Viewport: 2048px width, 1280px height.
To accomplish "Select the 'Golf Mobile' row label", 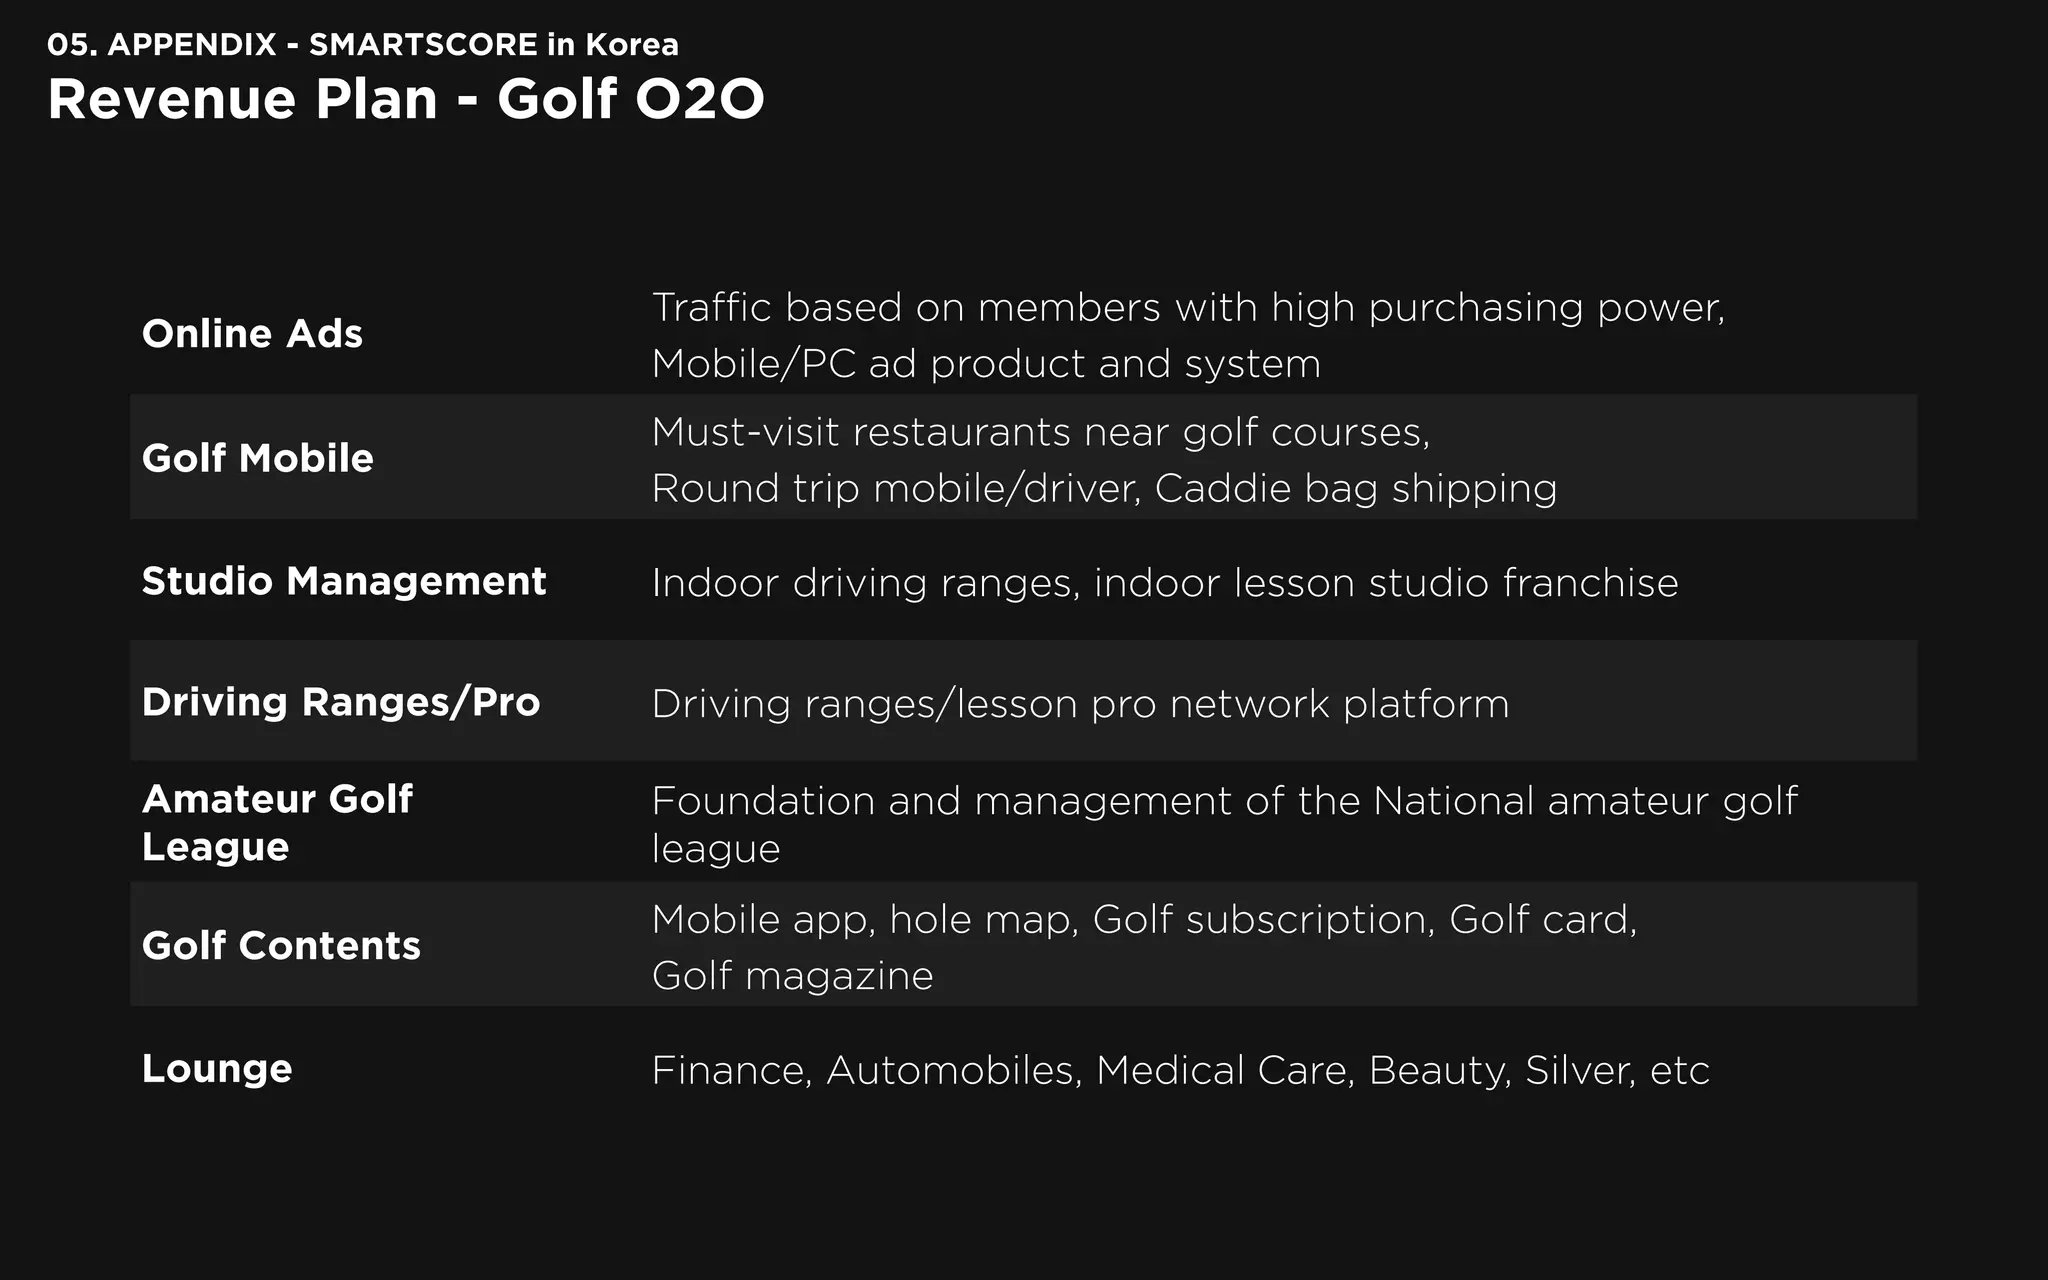I will point(257,458).
